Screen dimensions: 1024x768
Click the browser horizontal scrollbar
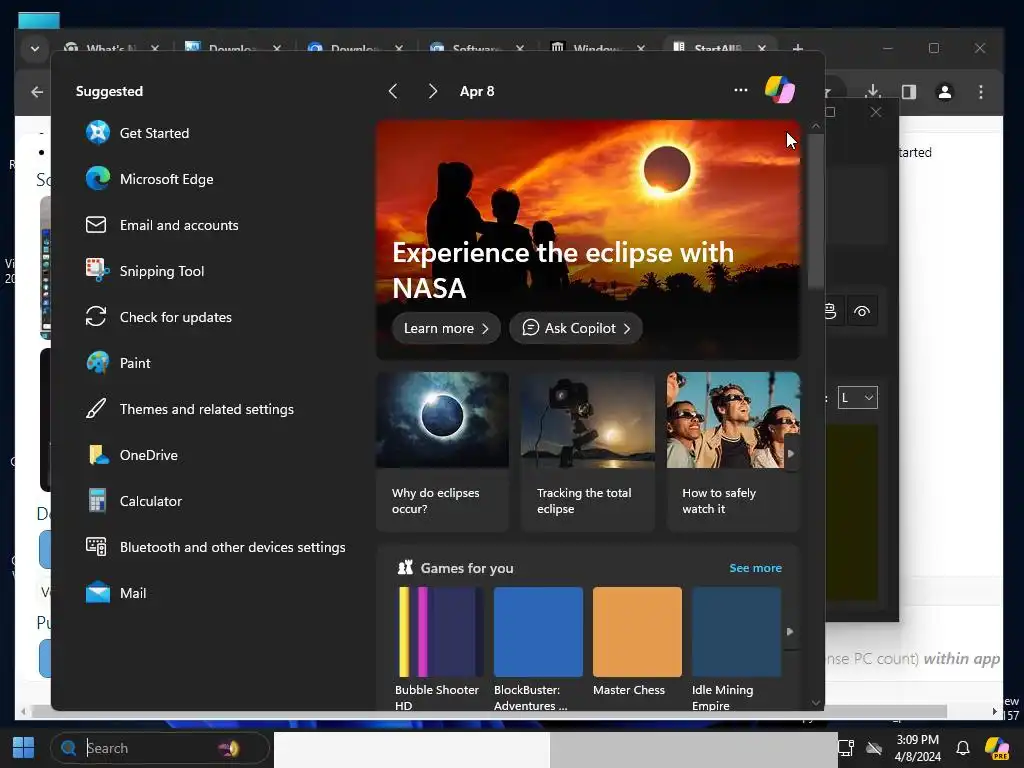pyautogui.click(x=490, y=711)
